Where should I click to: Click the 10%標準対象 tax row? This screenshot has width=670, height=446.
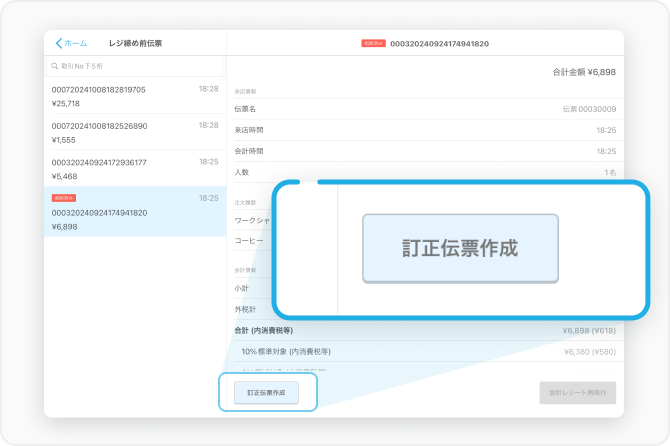[x=424, y=352]
